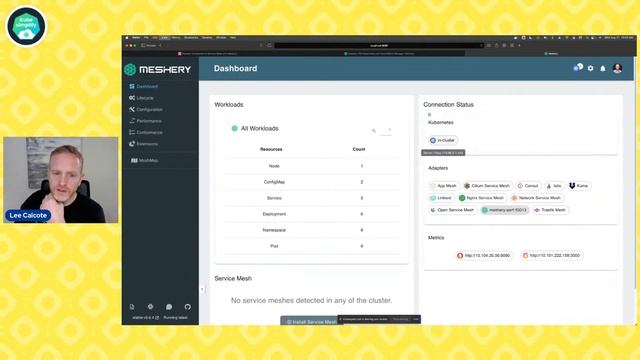This screenshot has width=640, height=360.
Task: Select the Network Service Mesh adapter chip
Action: [x=536, y=198]
